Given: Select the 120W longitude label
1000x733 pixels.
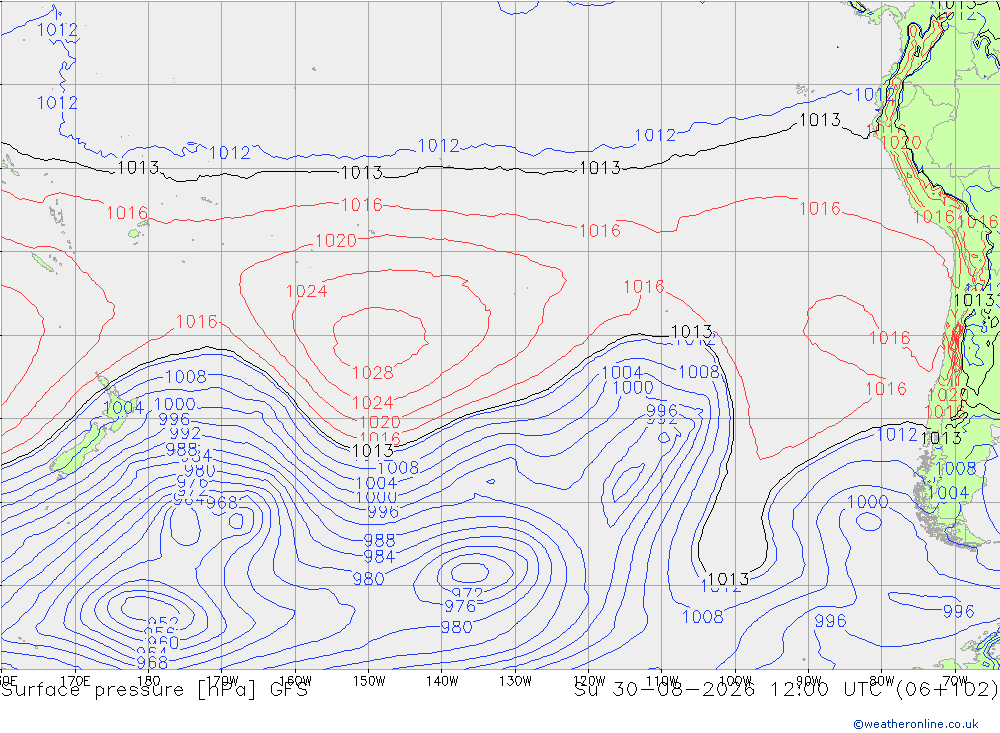Looking at the screenshot, I should click(589, 681).
